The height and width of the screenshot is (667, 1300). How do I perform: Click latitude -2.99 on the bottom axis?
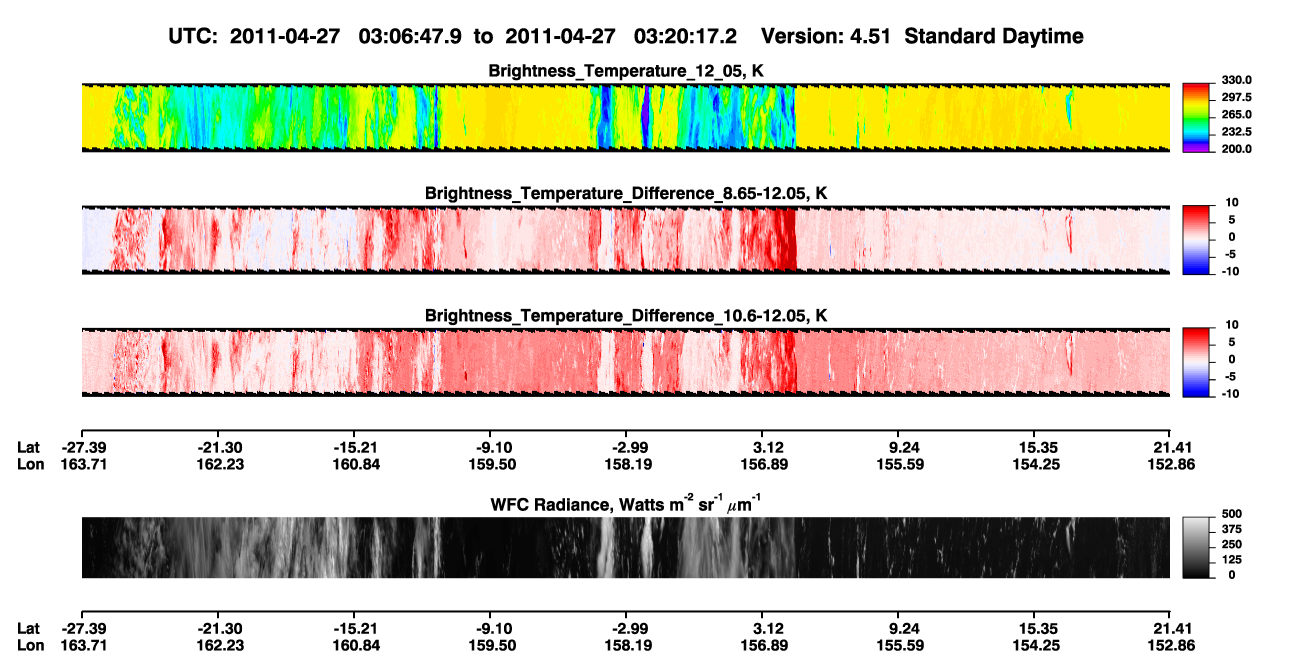628,629
